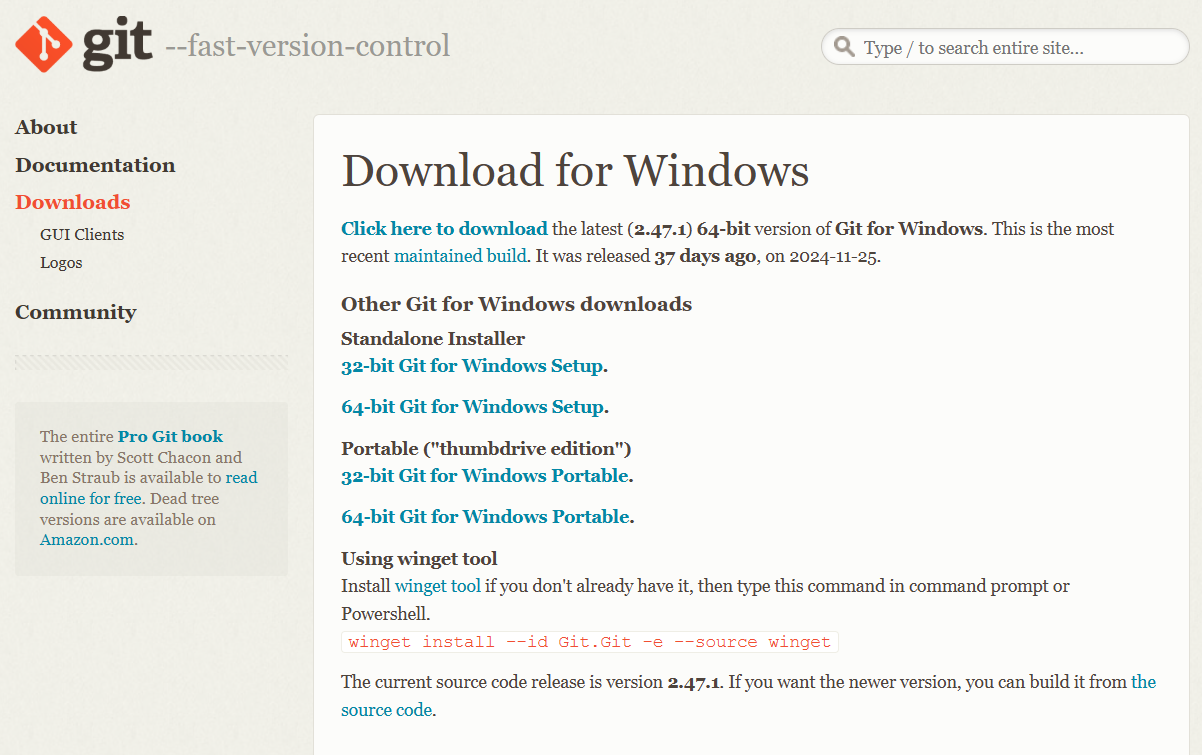This screenshot has height=755, width=1202.
Task: Click the 'Standalone Installer' label
Action: 433,338
